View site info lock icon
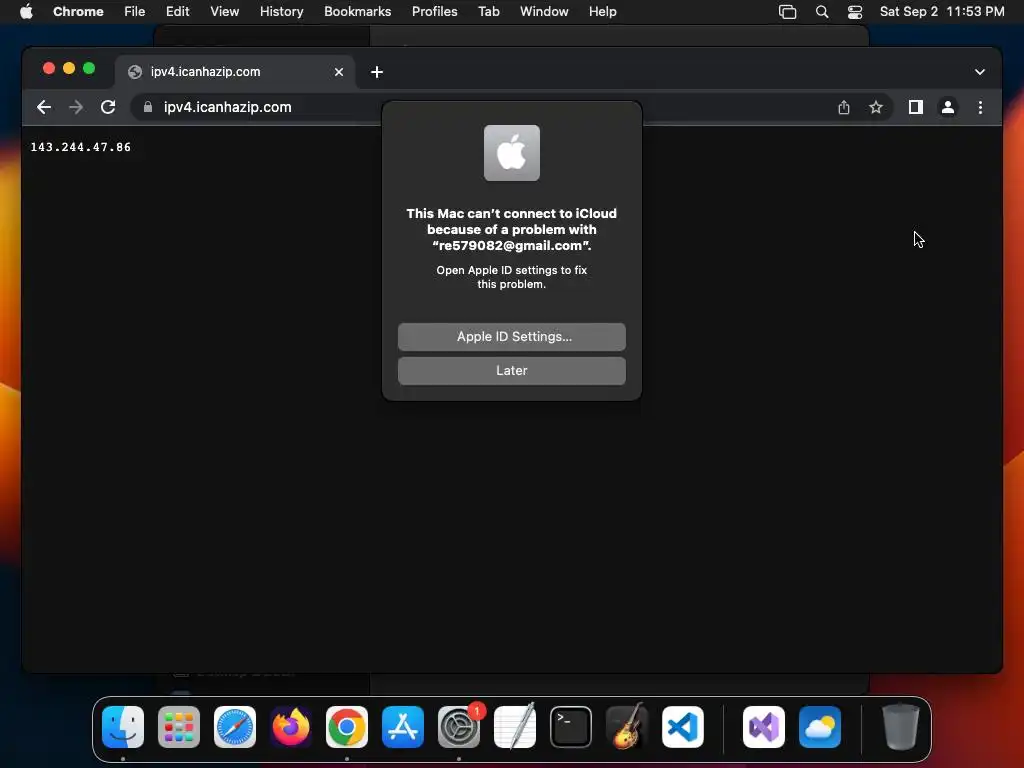This screenshot has height=768, width=1024. [148, 107]
